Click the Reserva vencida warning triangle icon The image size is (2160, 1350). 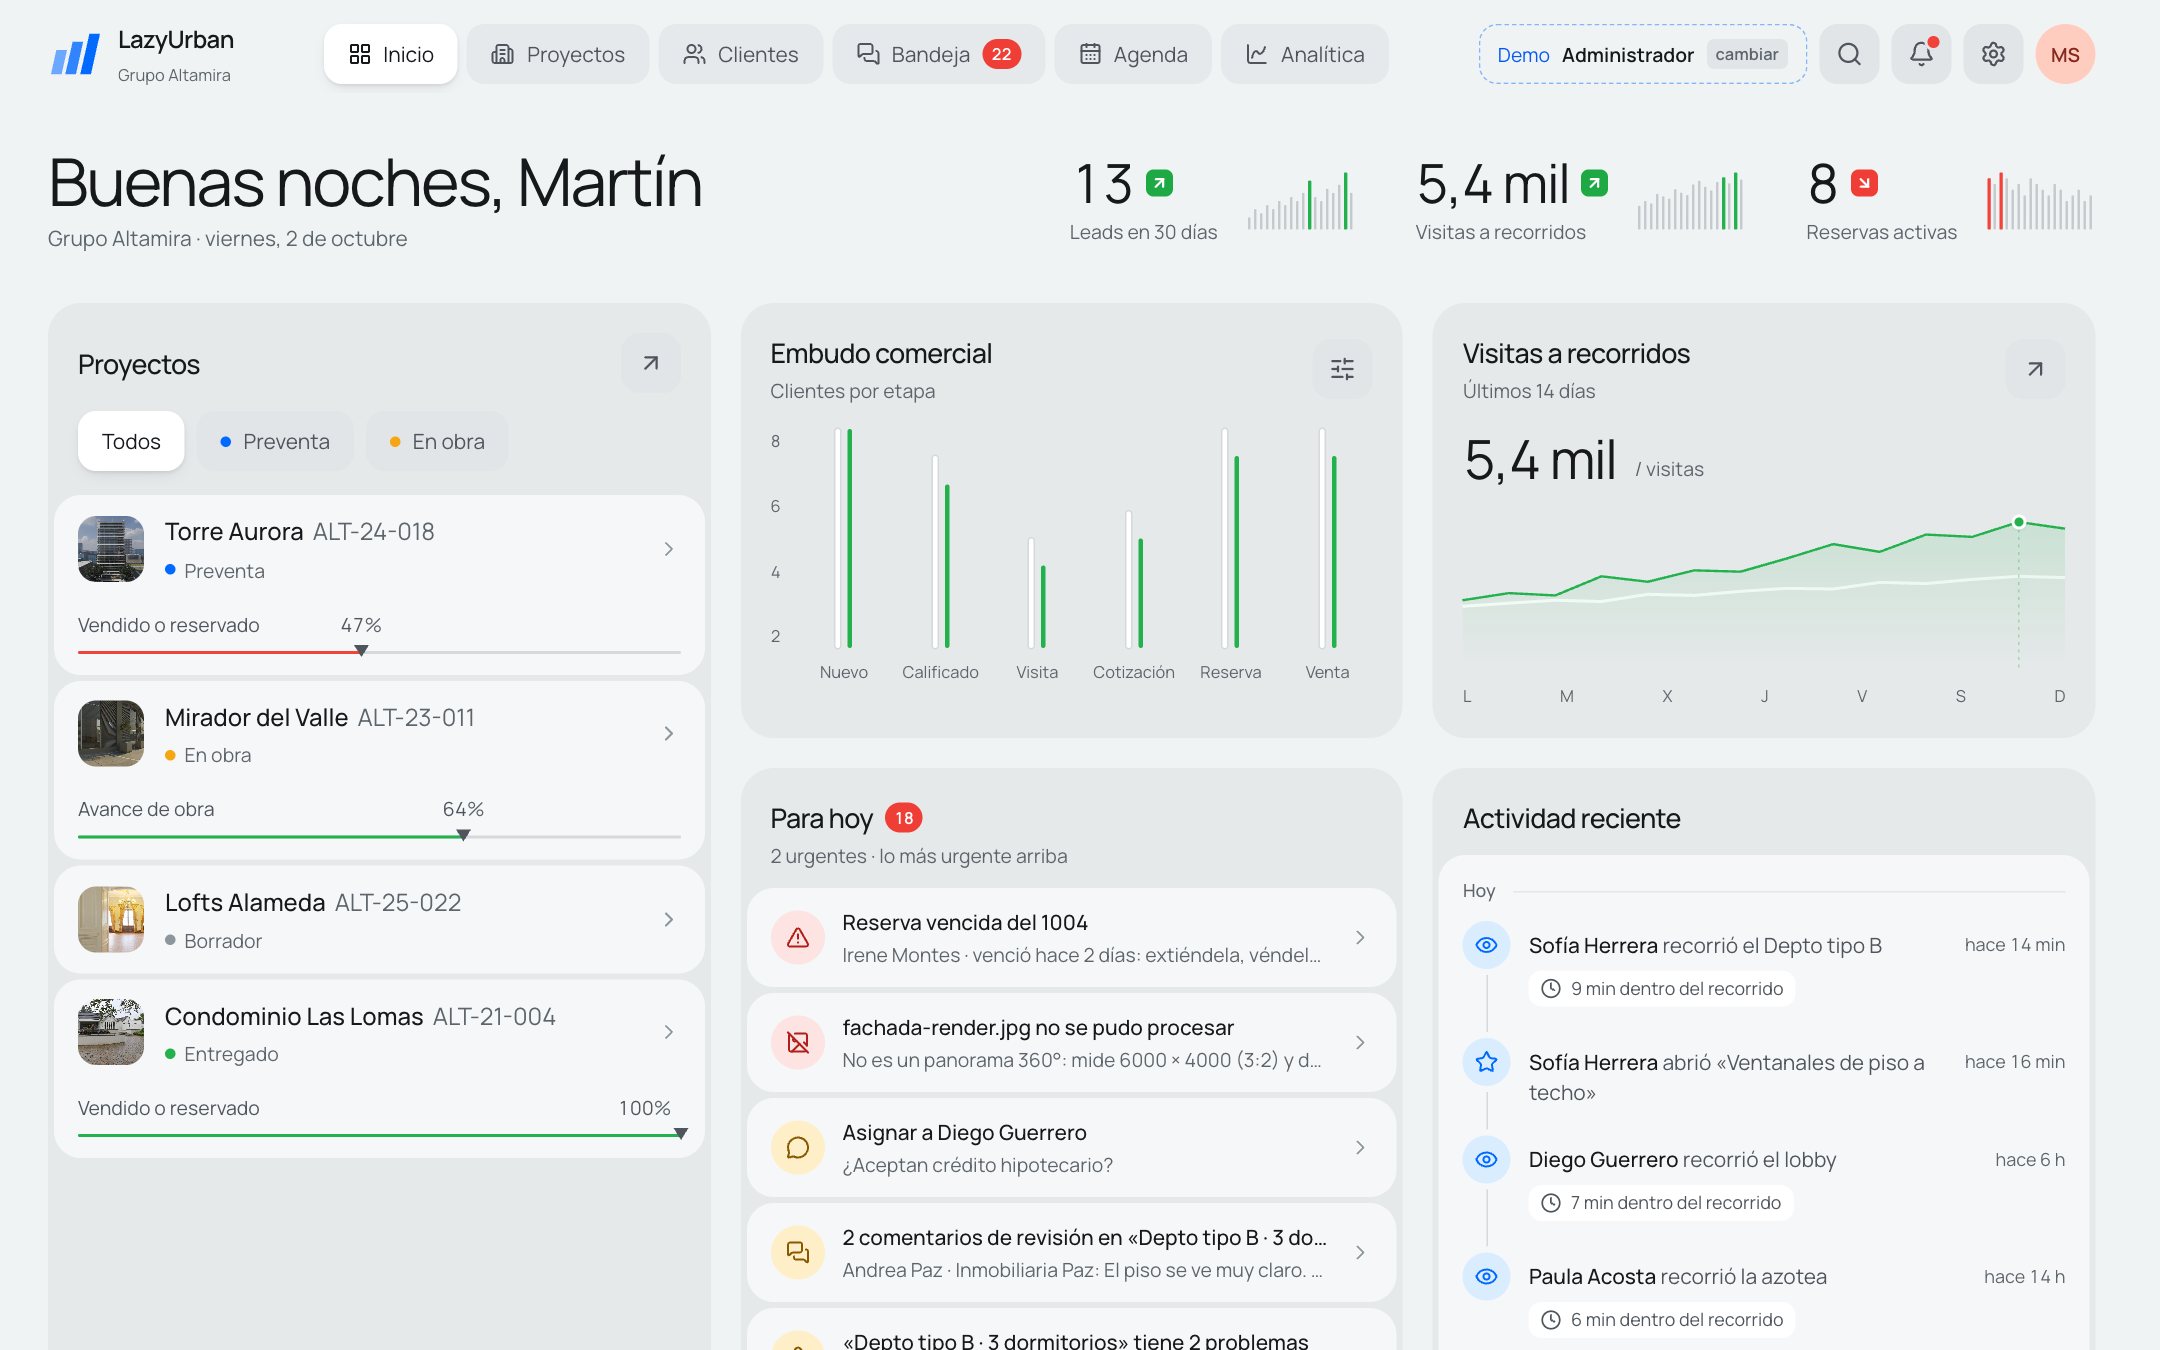tap(798, 938)
